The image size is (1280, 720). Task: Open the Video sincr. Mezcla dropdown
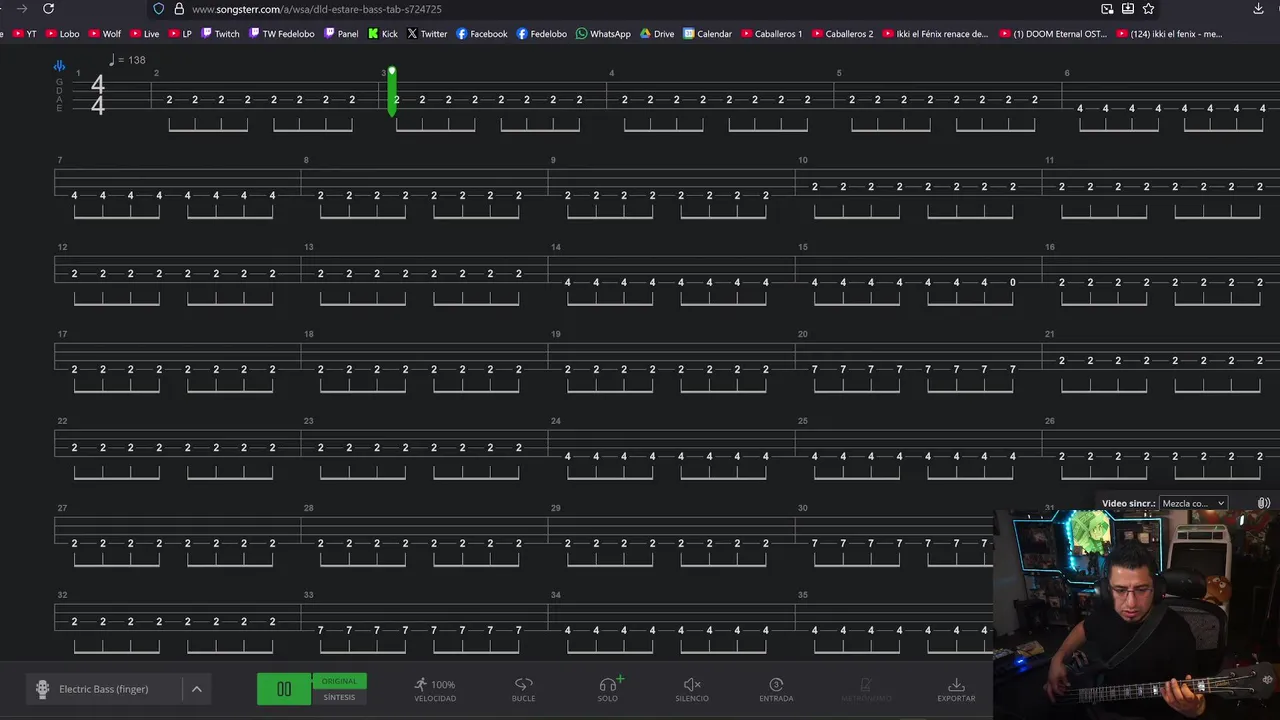click(1193, 503)
